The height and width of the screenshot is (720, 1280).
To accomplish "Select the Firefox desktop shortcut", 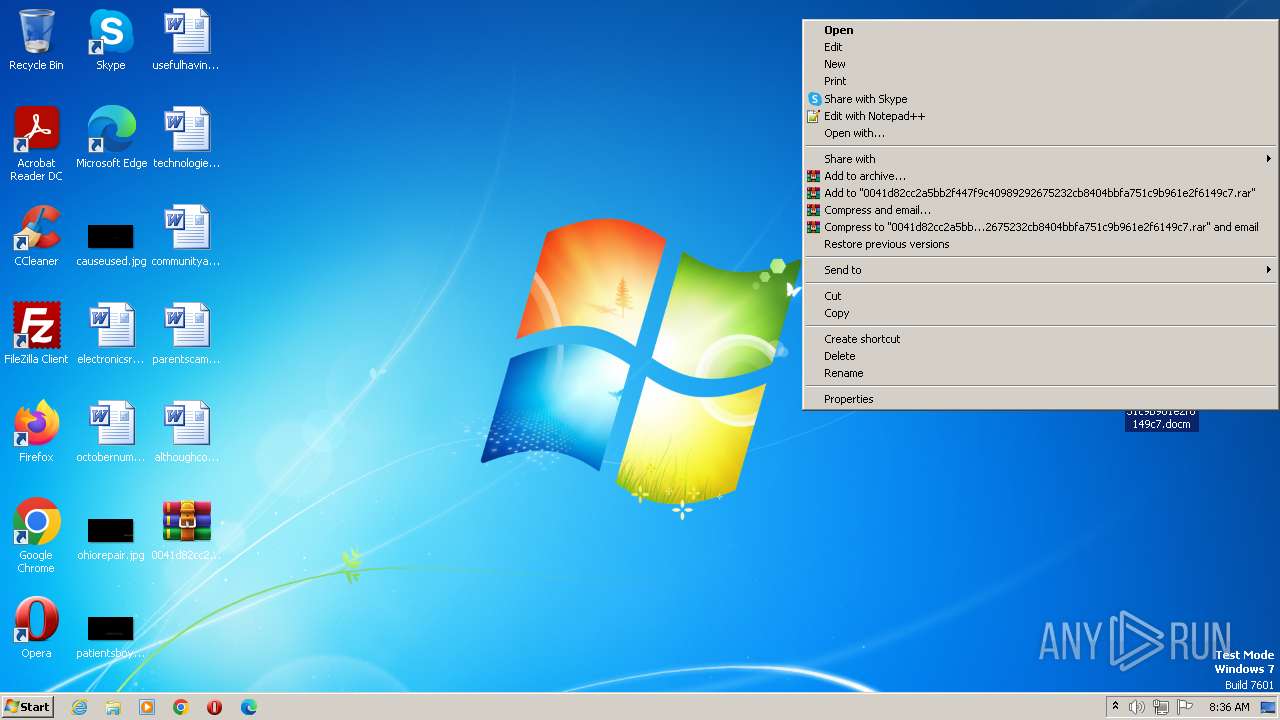I will click(36, 432).
